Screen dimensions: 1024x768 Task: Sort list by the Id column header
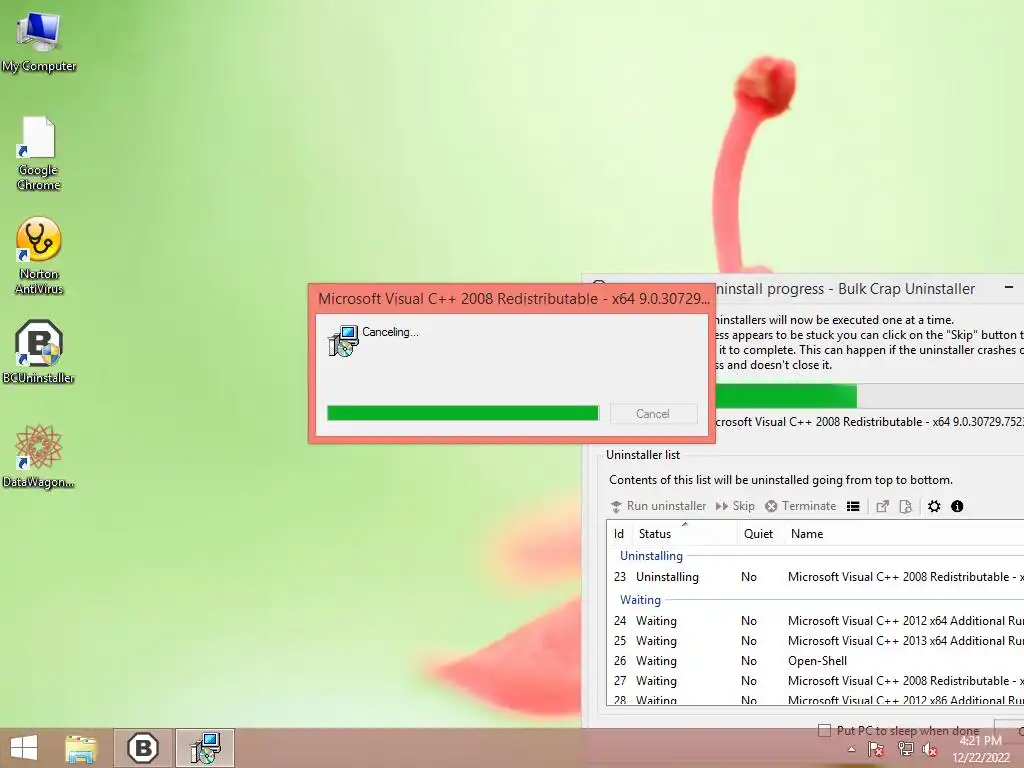pyautogui.click(x=618, y=534)
